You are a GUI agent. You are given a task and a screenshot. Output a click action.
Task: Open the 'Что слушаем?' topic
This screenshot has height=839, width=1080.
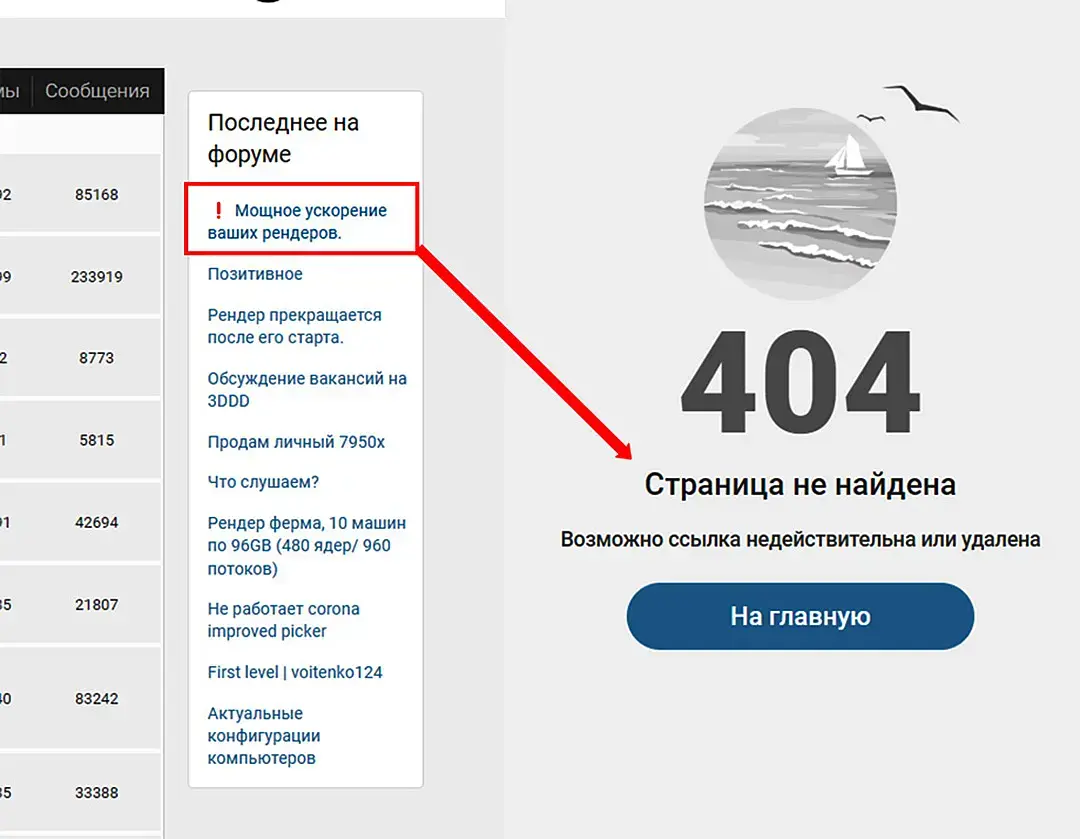263,482
